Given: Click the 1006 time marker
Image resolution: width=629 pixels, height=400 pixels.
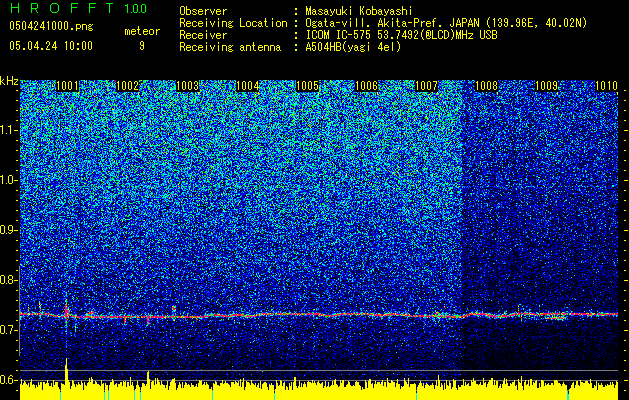Looking at the screenshot, I should tap(367, 86).
